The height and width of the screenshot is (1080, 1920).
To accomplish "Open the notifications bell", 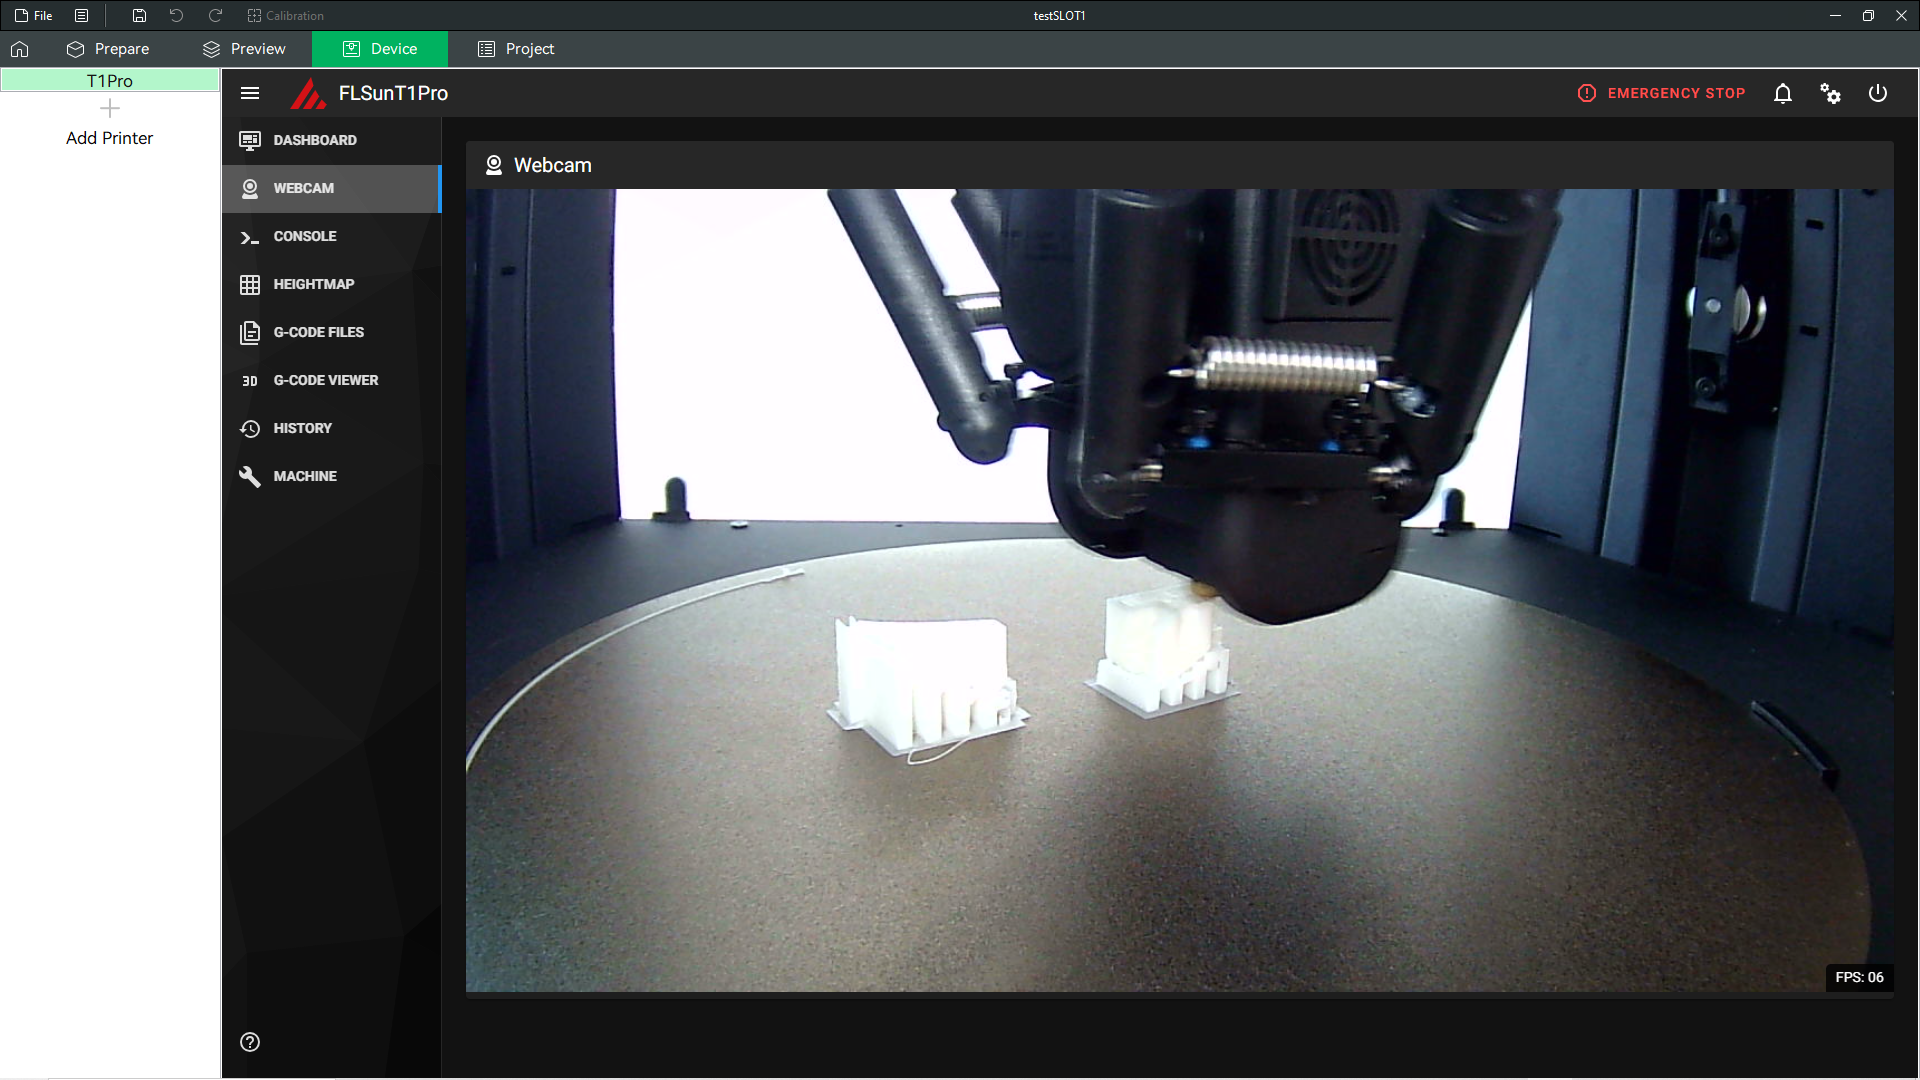I will pyautogui.click(x=1782, y=93).
